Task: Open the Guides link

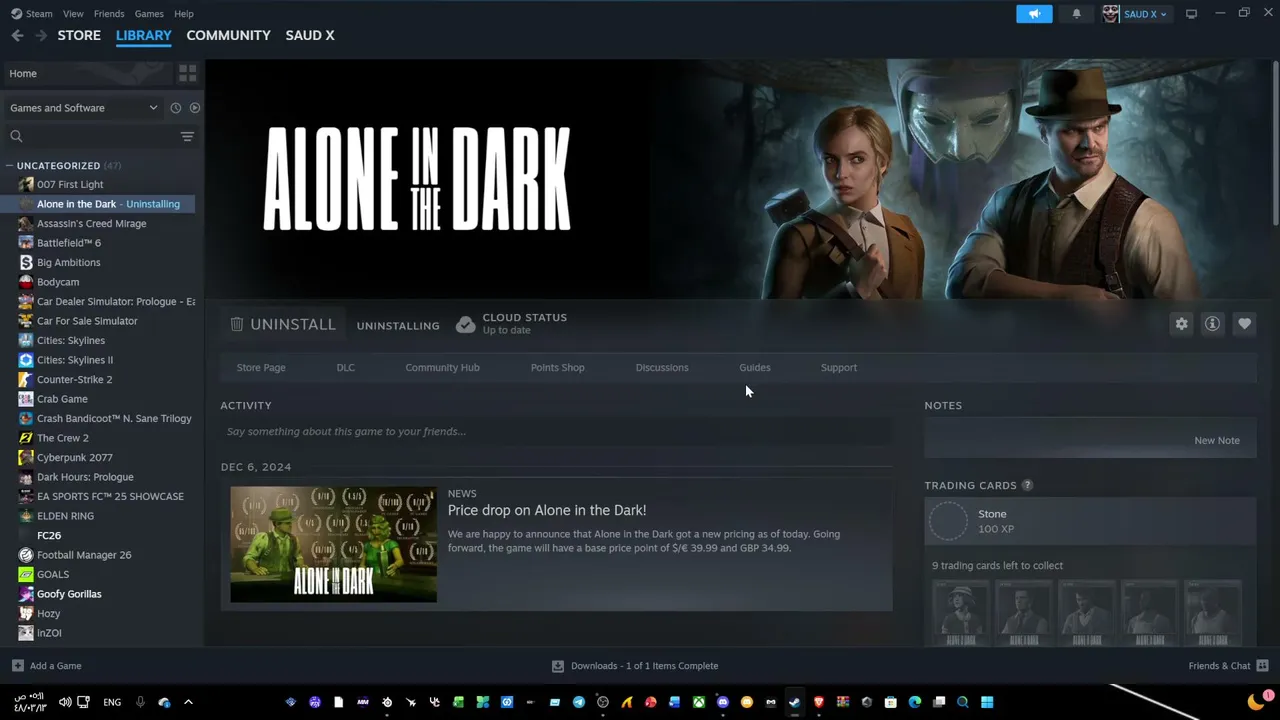Action: [755, 368]
